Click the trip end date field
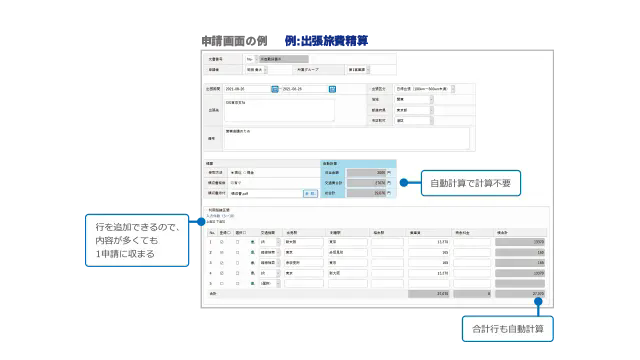The width and height of the screenshot is (640, 360). click(x=305, y=89)
